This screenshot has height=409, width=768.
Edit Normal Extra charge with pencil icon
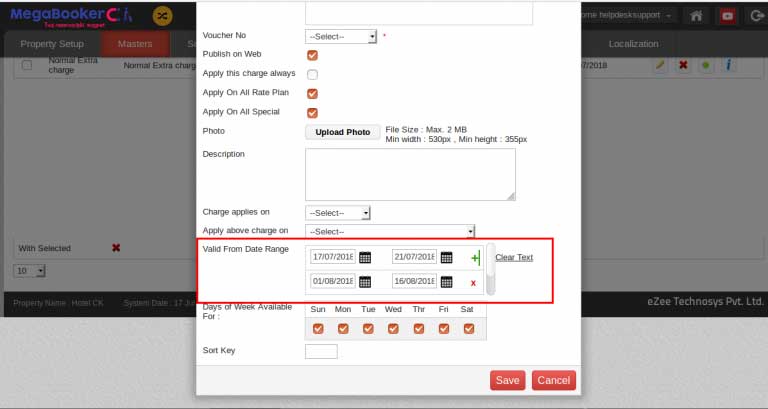pos(660,65)
